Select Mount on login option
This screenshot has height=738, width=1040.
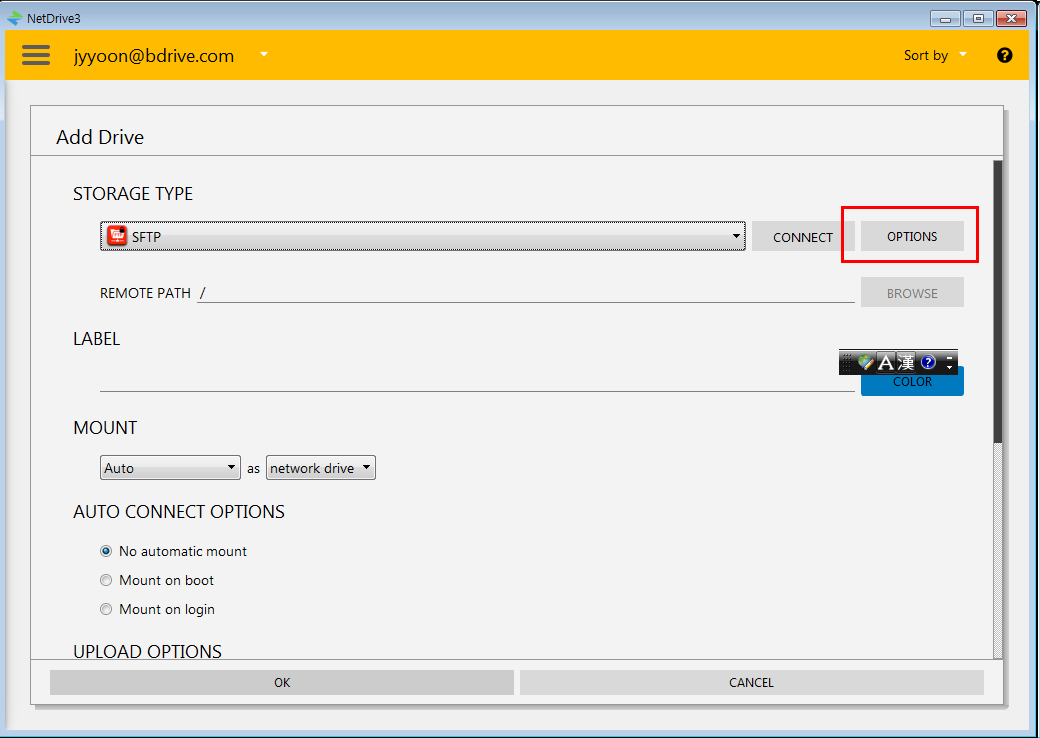point(106,609)
